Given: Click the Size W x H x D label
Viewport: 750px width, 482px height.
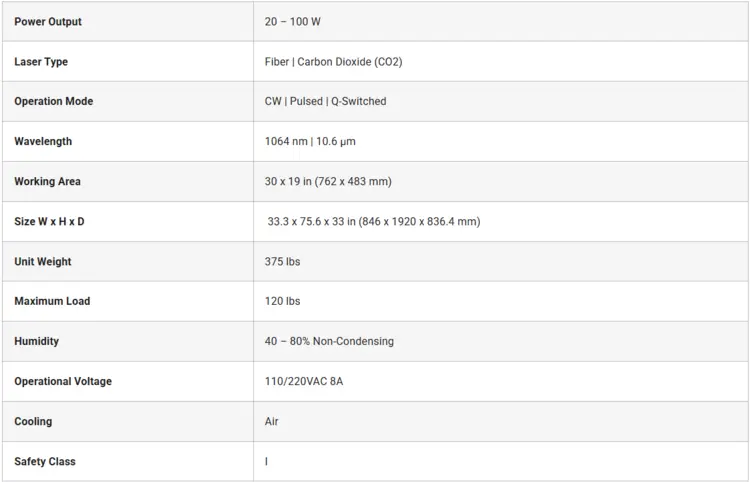Looking at the screenshot, I should (x=49, y=222).
